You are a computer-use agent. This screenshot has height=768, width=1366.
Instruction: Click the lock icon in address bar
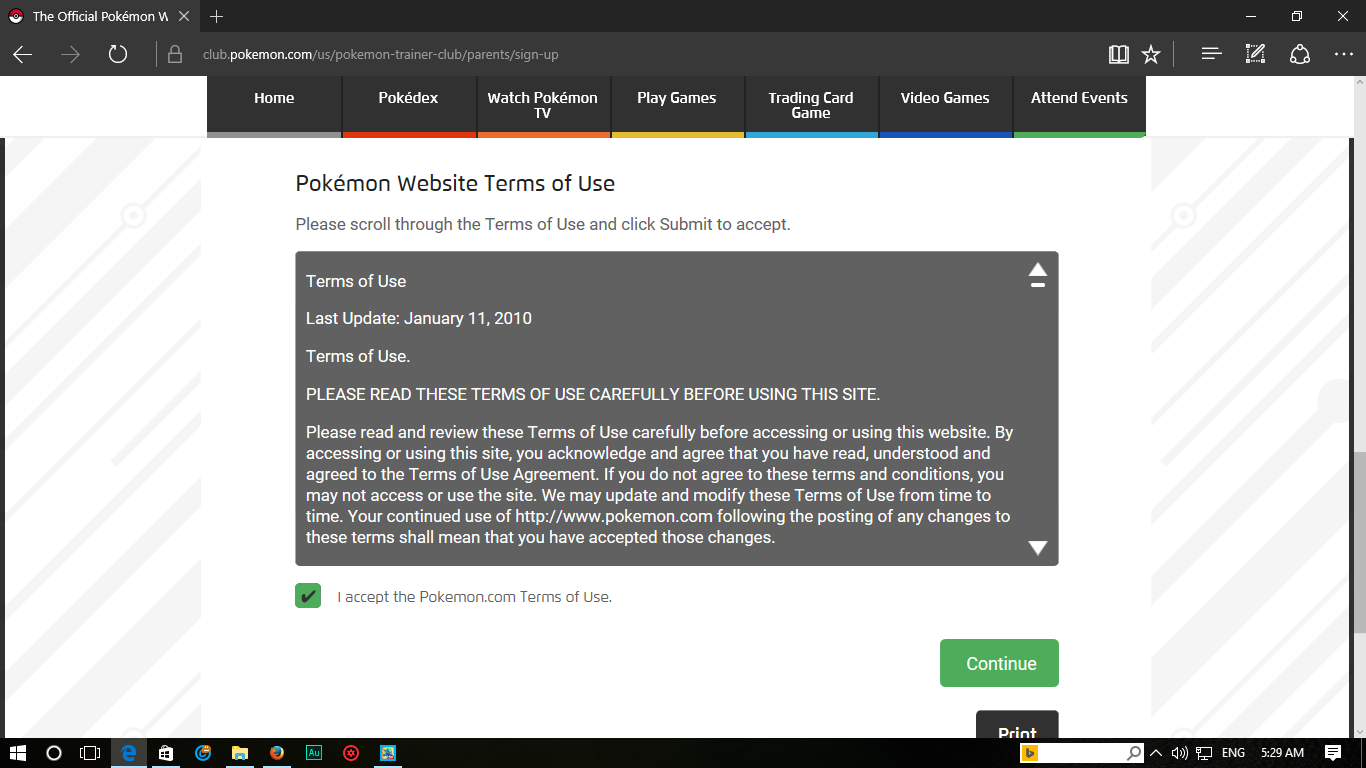click(x=175, y=54)
